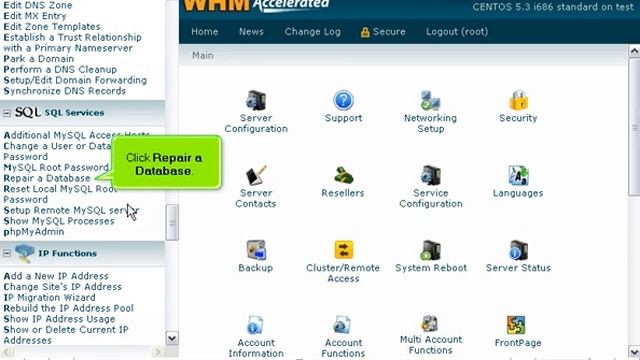Image resolution: width=640 pixels, height=360 pixels.
Task: Click Synchronize DNS Records link
Action: (x=64, y=91)
